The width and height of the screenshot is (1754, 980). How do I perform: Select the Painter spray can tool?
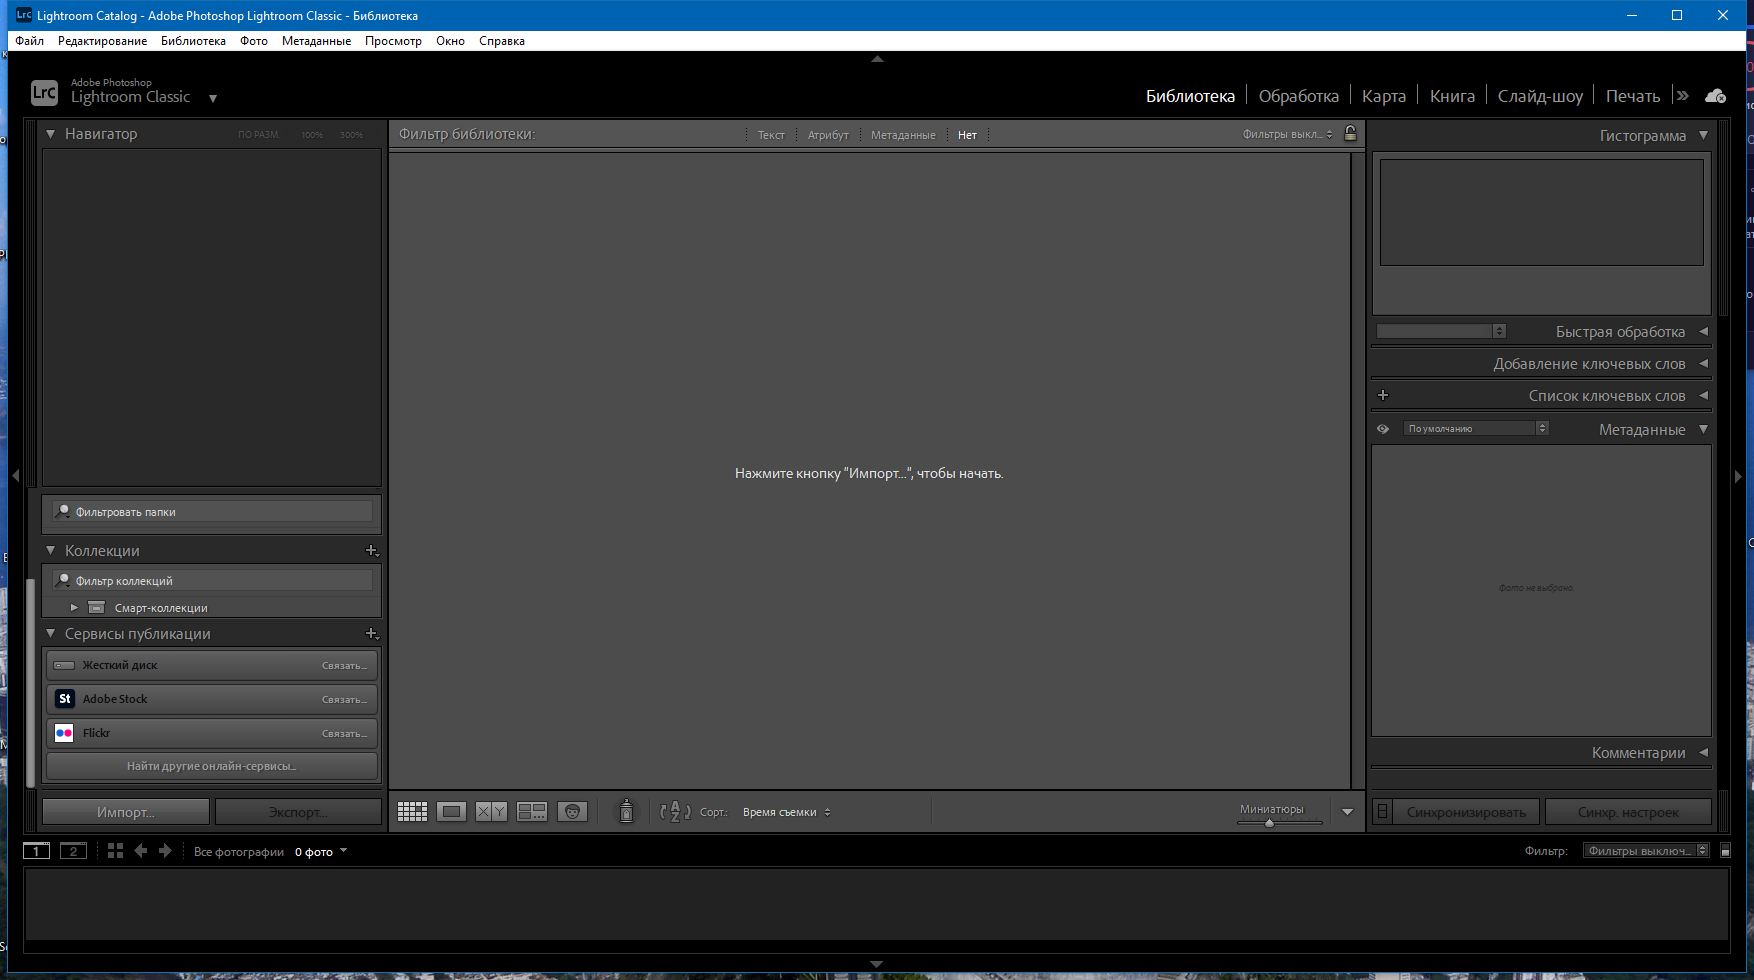(x=626, y=811)
